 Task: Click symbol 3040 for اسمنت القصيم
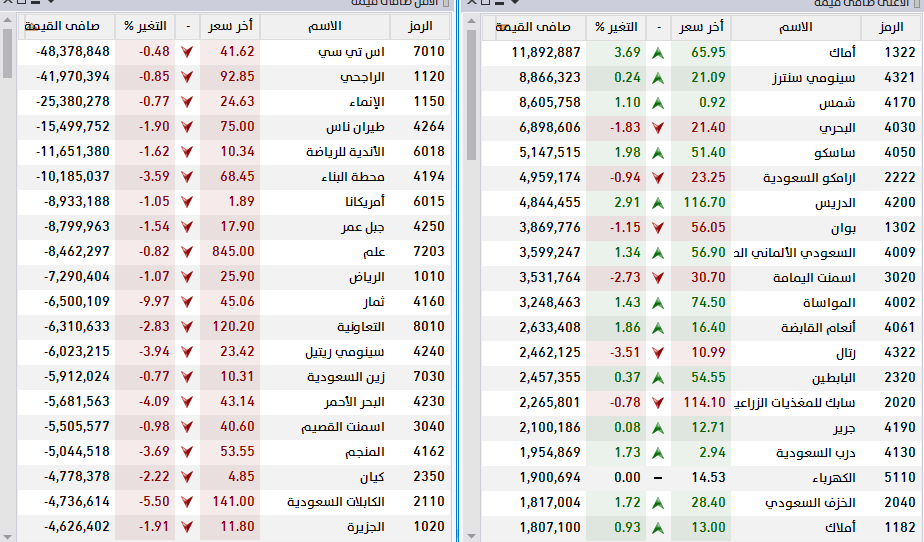(x=429, y=427)
